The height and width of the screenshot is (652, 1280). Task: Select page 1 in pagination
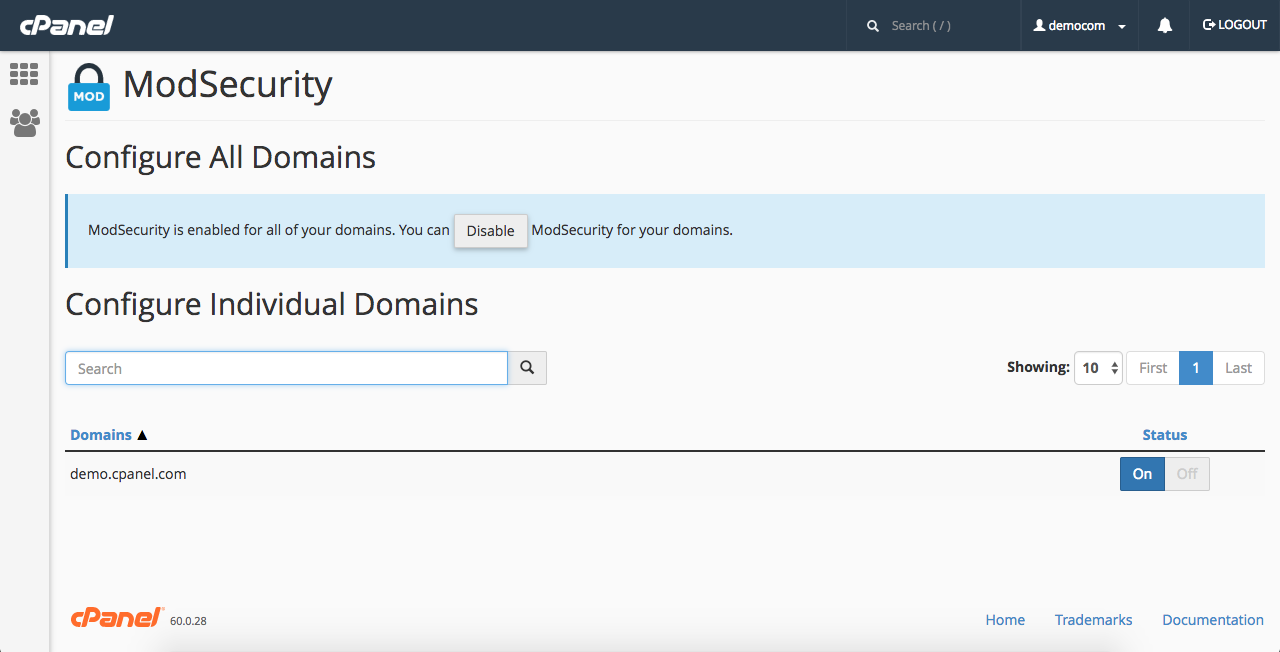[x=1196, y=368]
